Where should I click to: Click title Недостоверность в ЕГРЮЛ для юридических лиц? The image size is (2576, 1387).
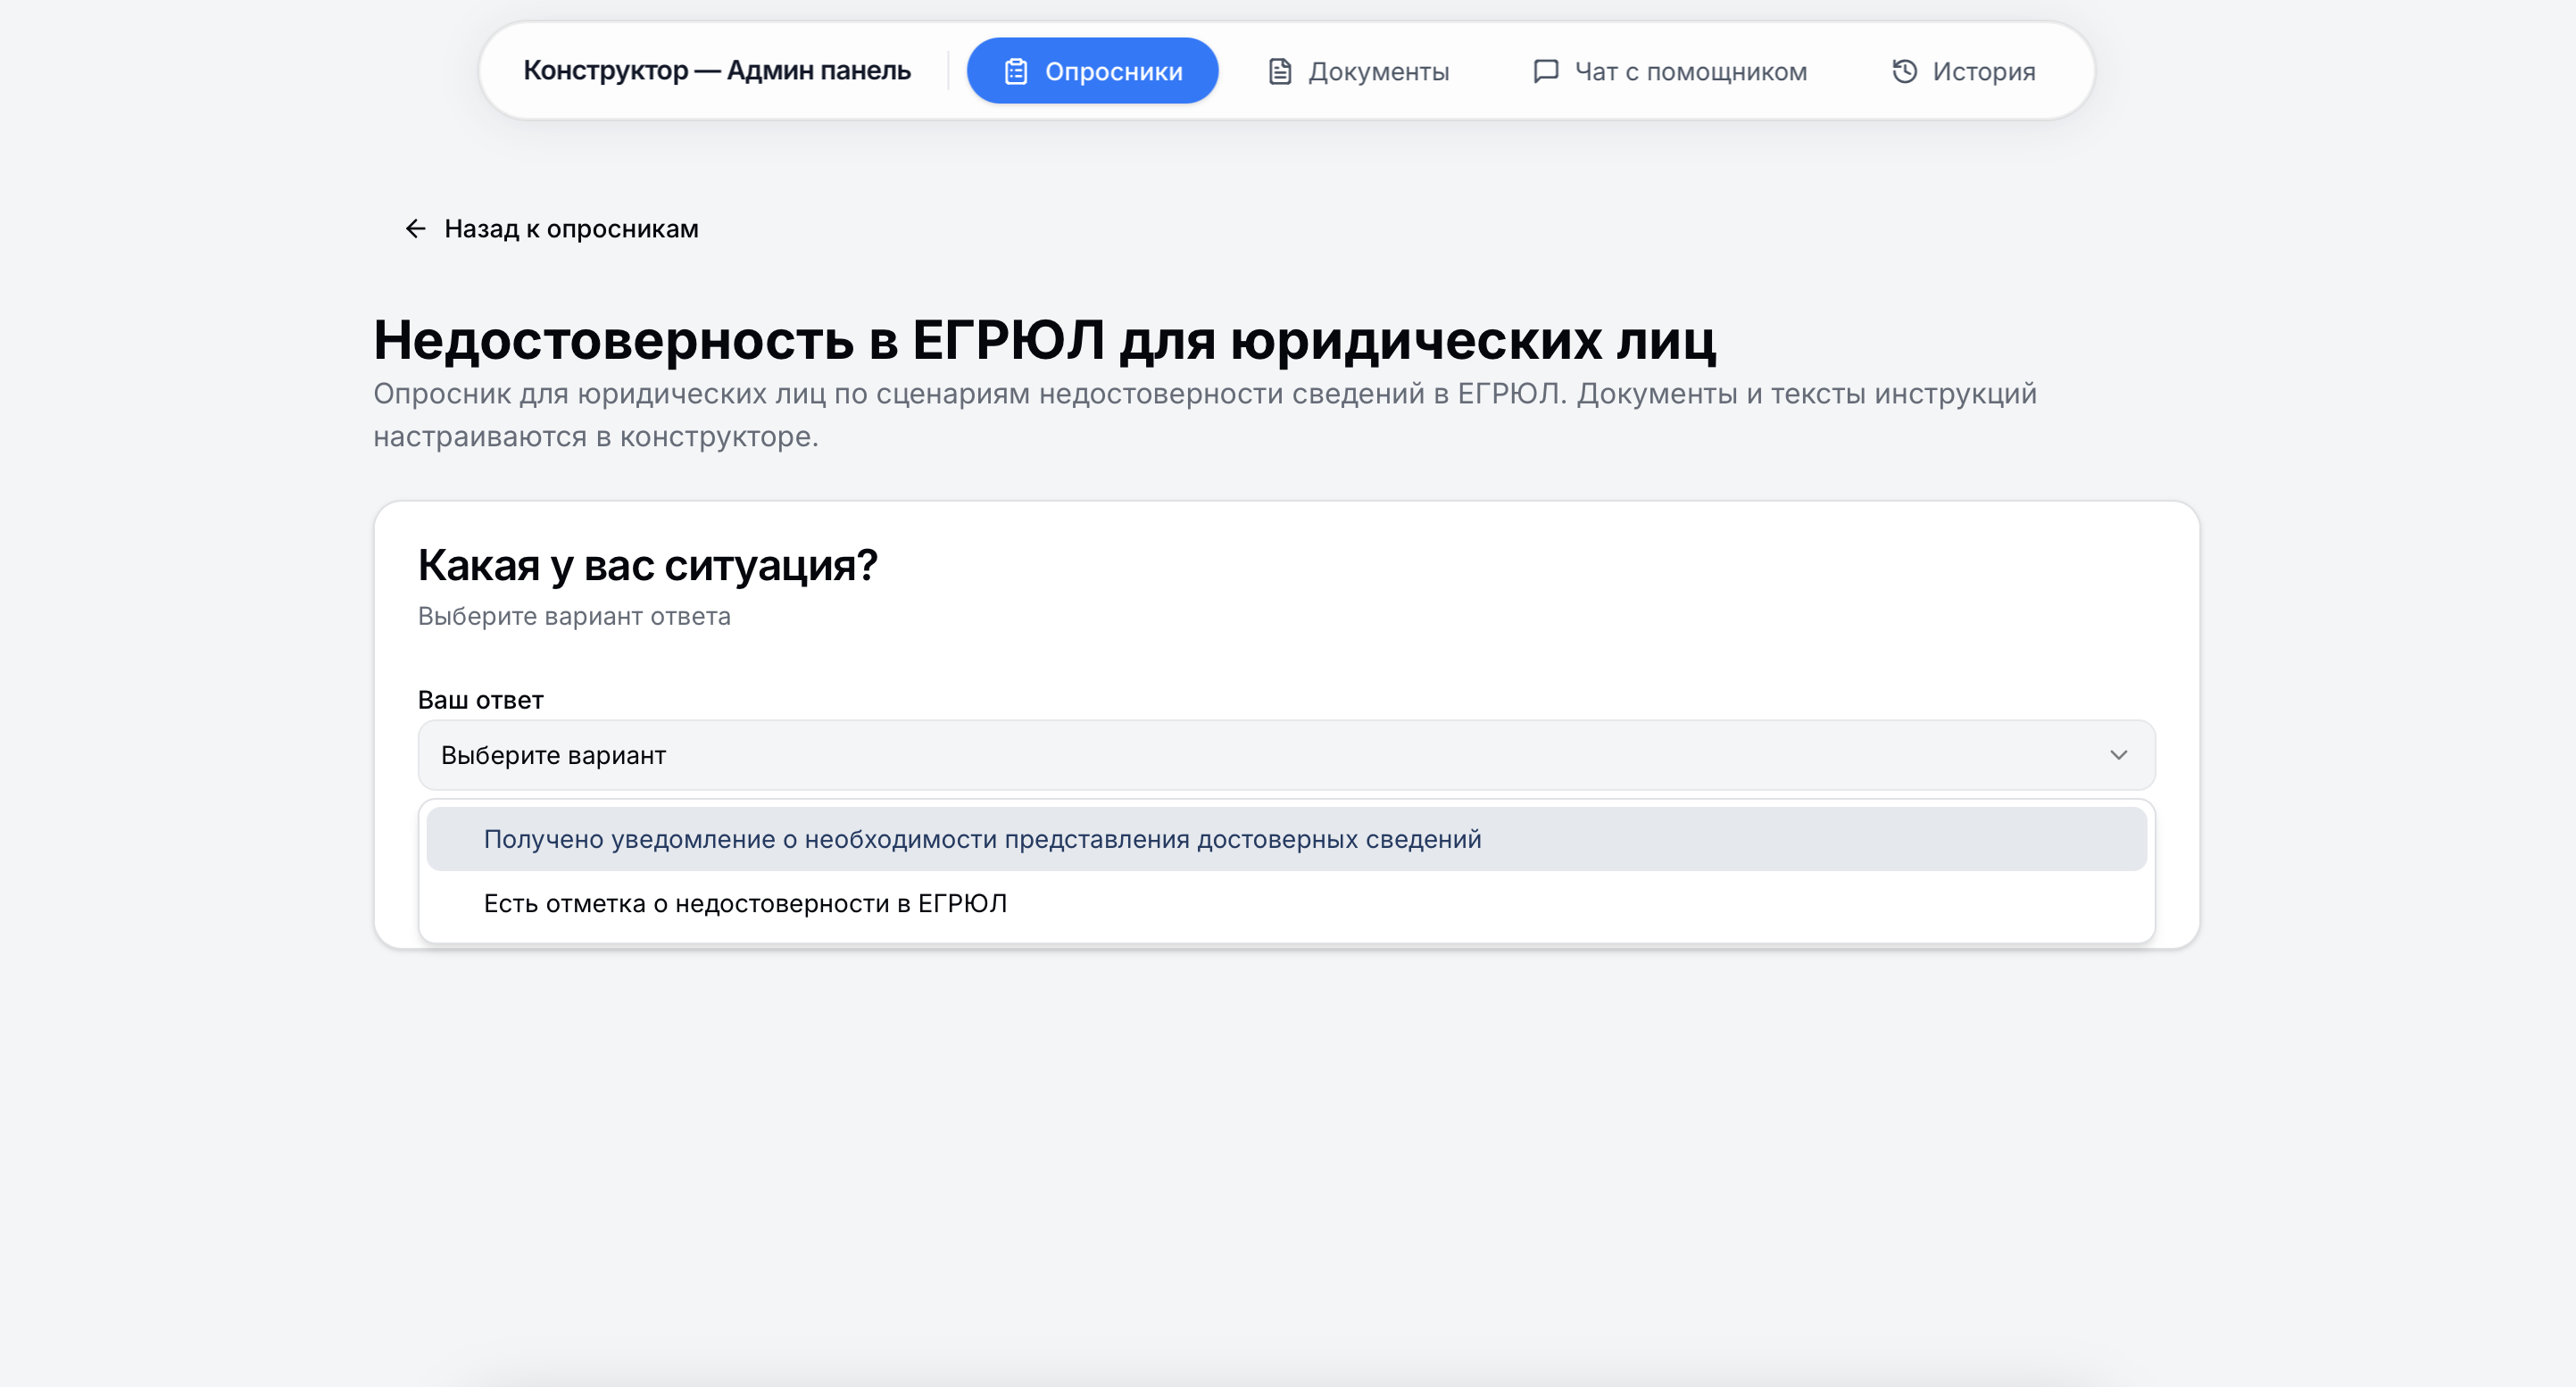(1045, 340)
